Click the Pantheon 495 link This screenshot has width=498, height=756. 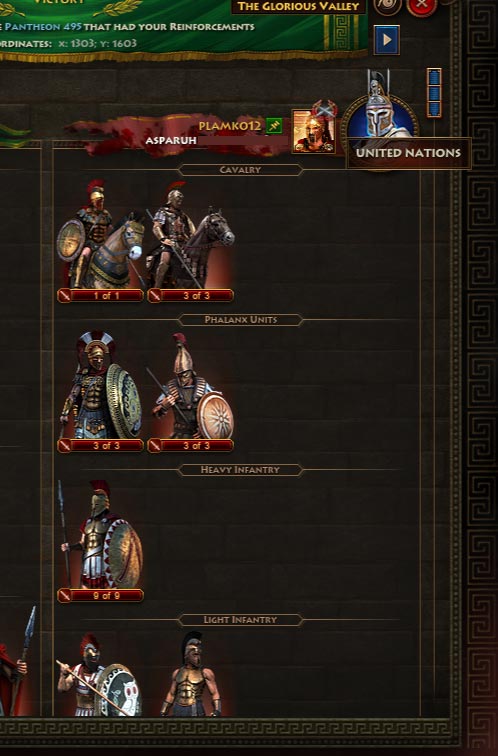[x=43, y=27]
